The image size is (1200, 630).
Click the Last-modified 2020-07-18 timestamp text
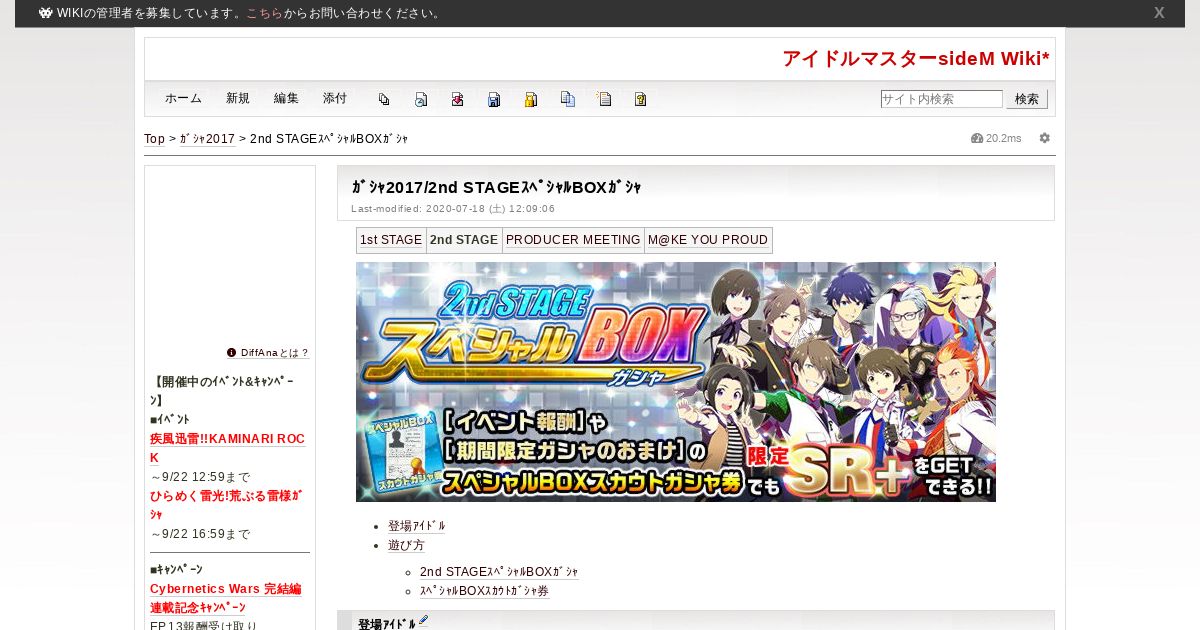click(x=453, y=209)
